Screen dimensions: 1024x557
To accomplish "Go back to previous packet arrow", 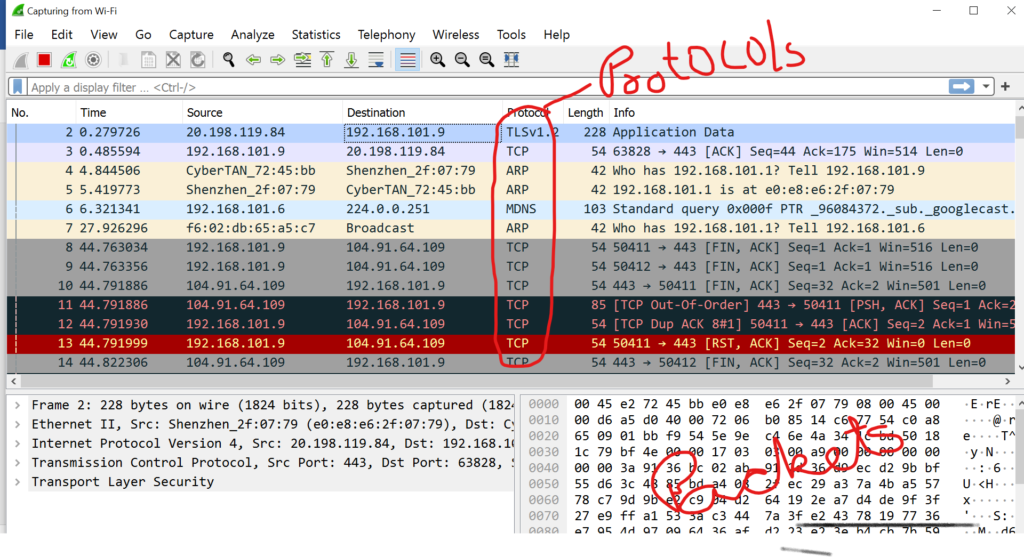I will [x=253, y=60].
